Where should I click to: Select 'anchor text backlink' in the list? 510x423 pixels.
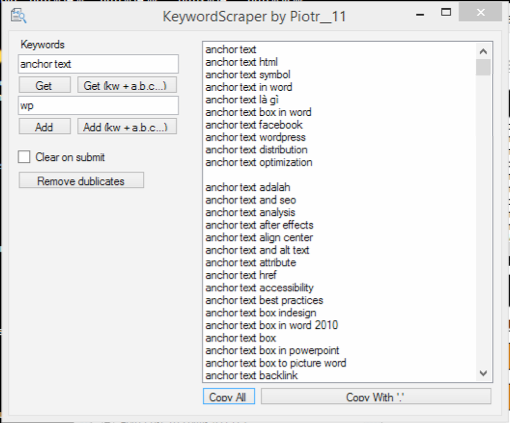(251, 375)
